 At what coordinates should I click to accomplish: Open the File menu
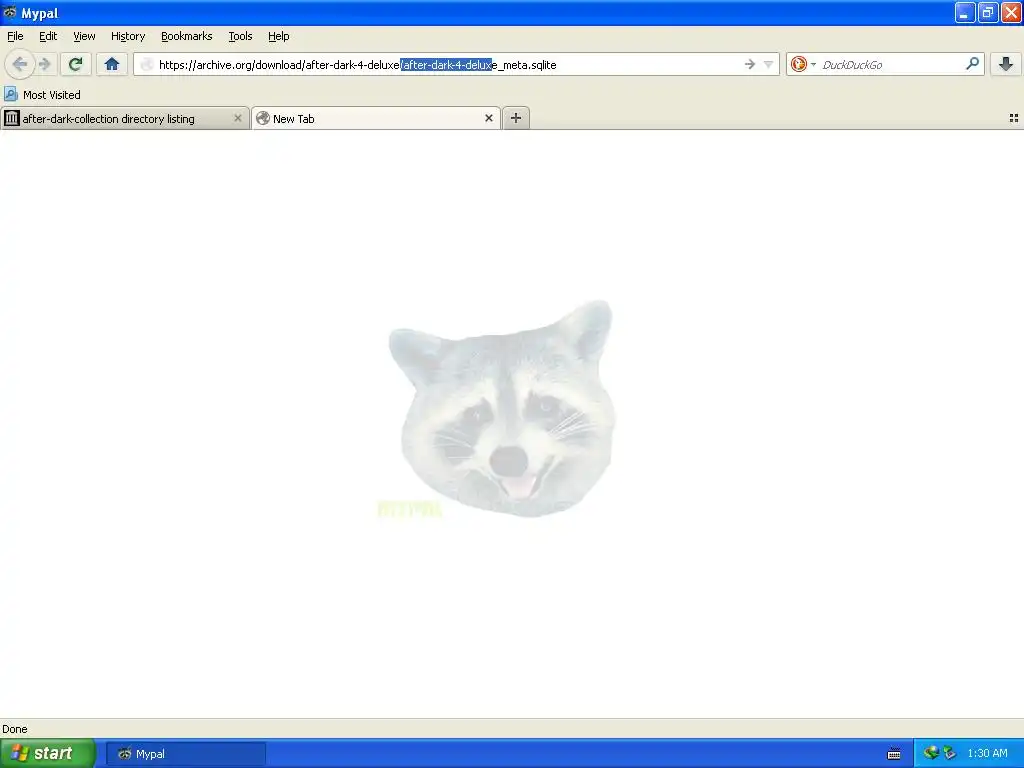[x=15, y=36]
